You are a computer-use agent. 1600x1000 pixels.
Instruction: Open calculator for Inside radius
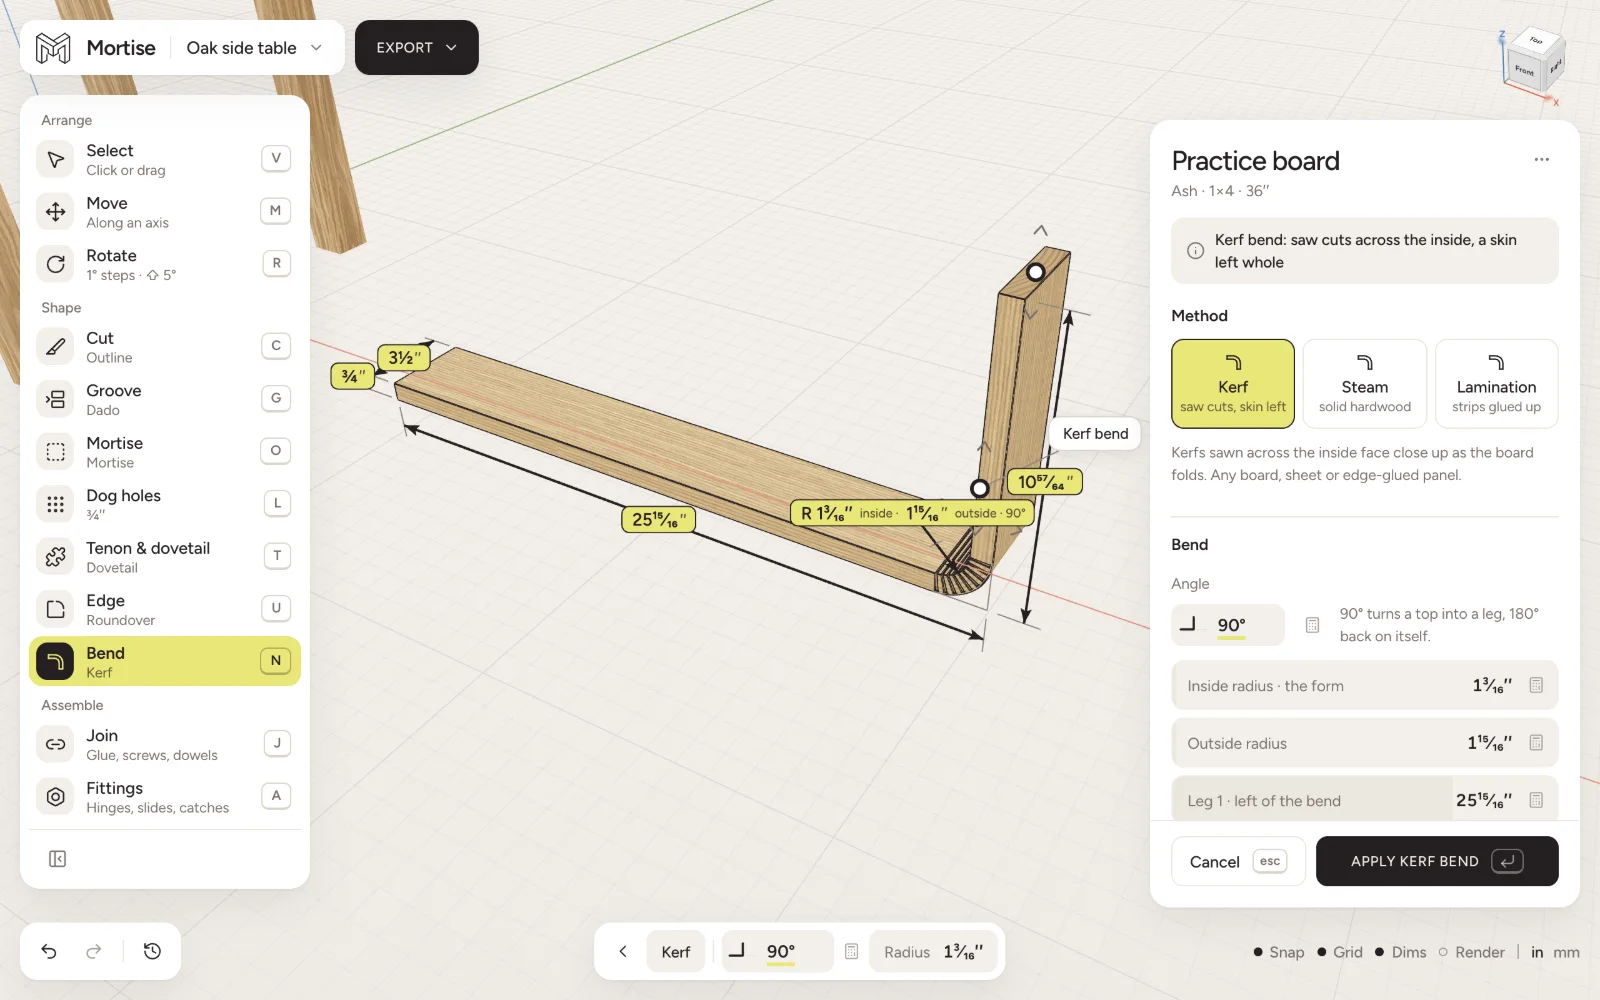[1536, 685]
